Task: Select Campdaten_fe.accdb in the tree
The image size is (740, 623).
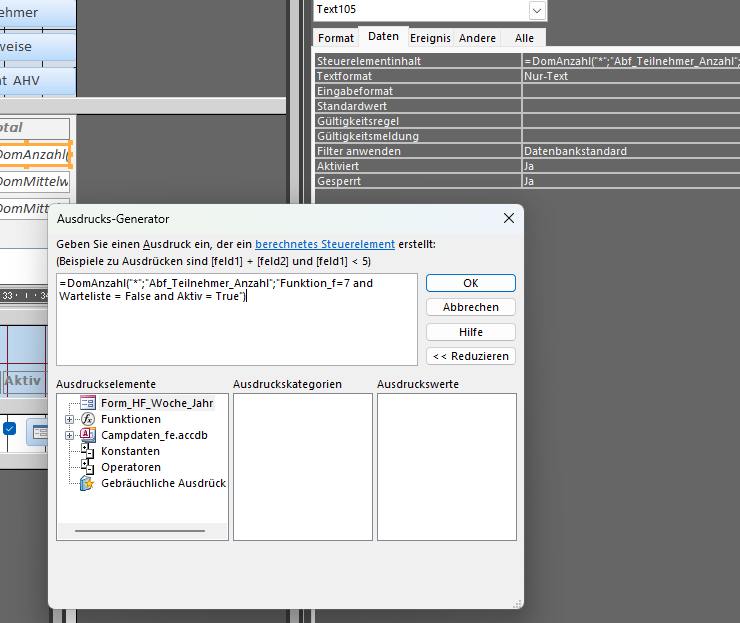Action: [154, 435]
